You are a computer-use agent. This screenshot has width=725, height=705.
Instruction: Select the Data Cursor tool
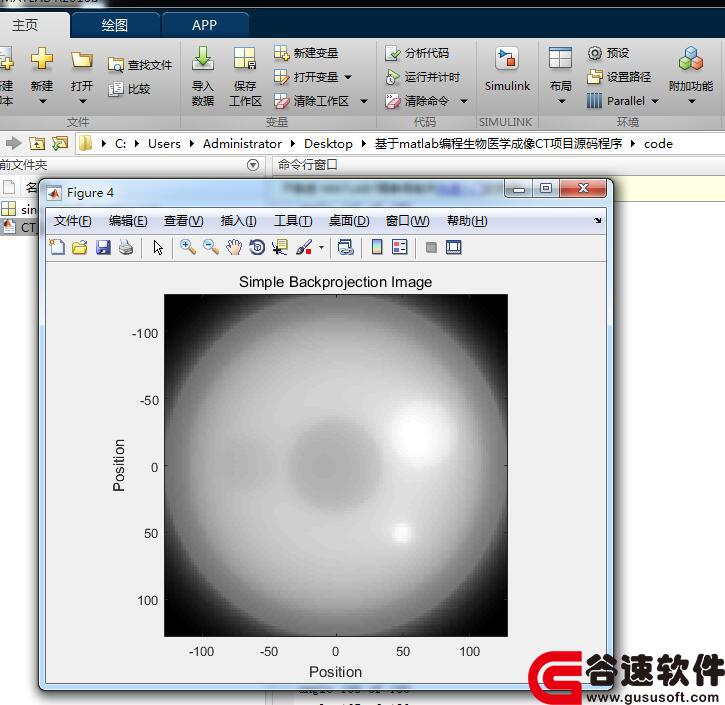280,247
